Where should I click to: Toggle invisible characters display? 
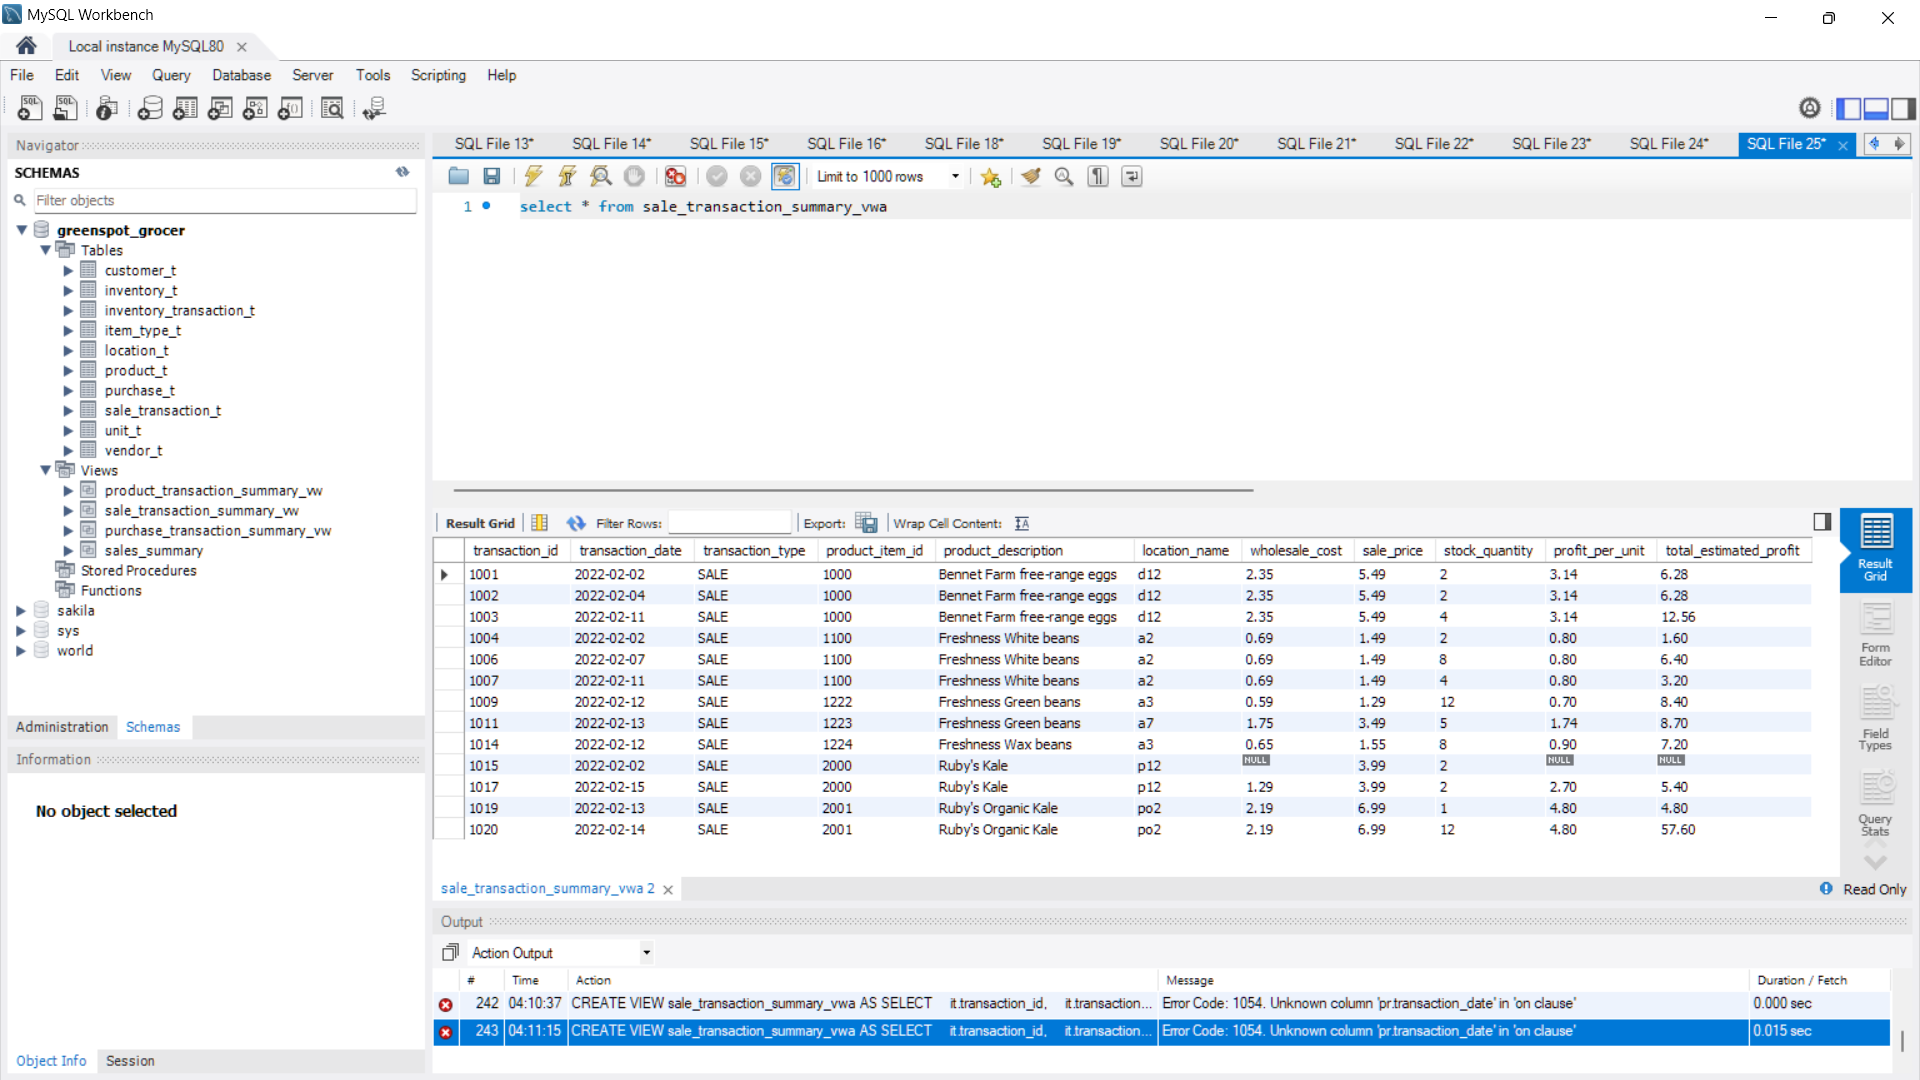pyautogui.click(x=1098, y=176)
